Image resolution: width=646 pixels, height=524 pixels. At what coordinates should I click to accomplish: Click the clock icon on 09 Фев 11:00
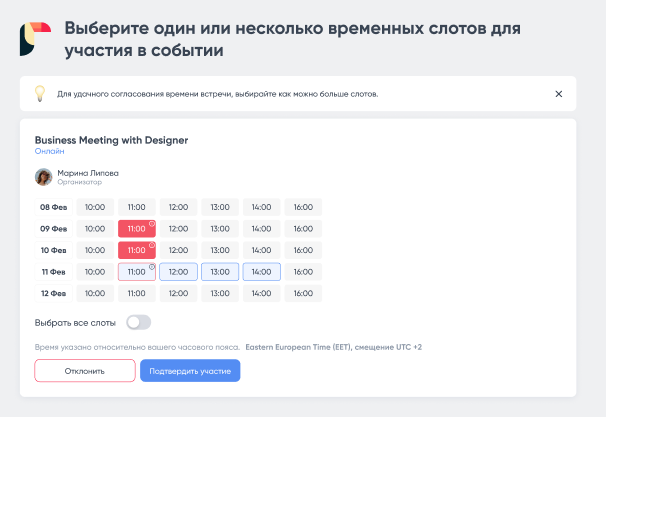tap(152, 224)
